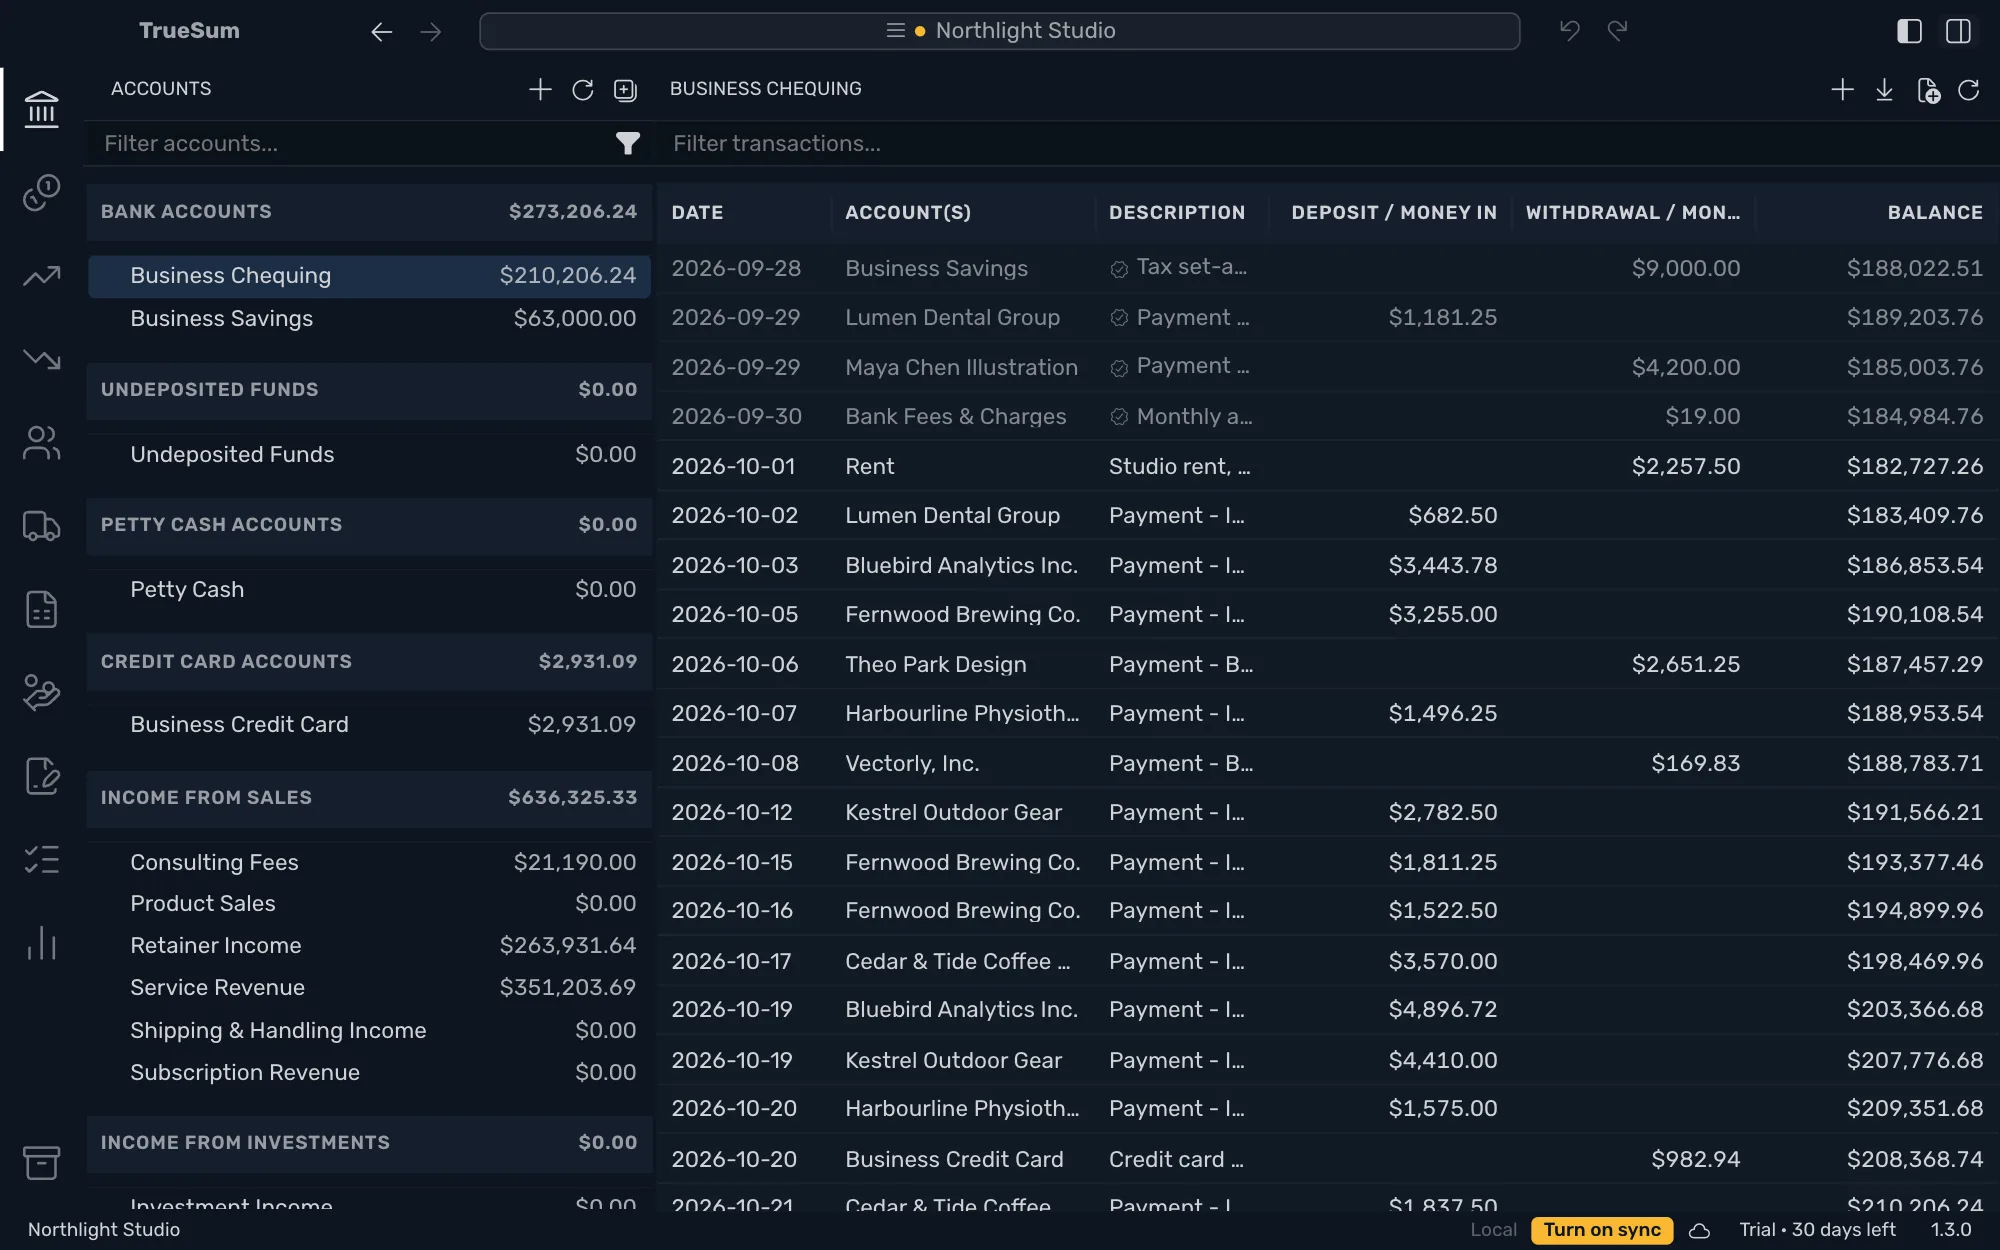Viewport: 2000px width, 1250px height.
Task: Click Turn on sync button
Action: (x=1601, y=1230)
